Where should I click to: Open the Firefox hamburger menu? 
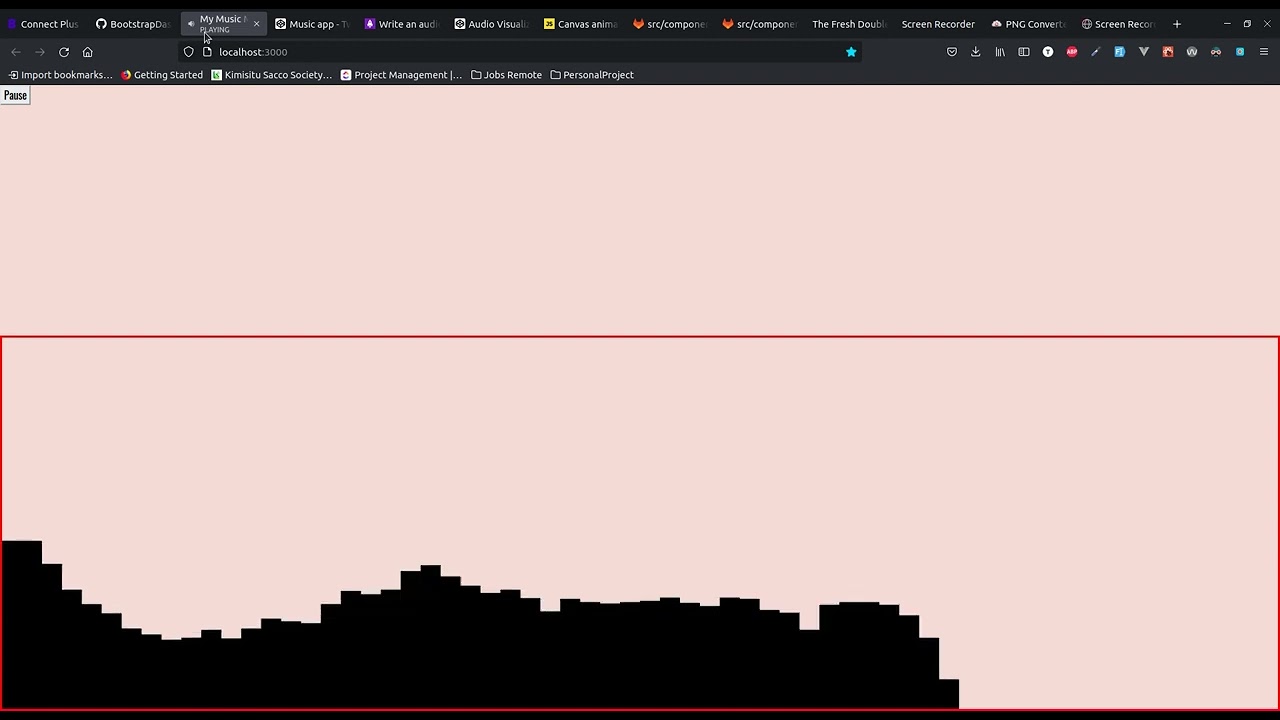(1264, 52)
